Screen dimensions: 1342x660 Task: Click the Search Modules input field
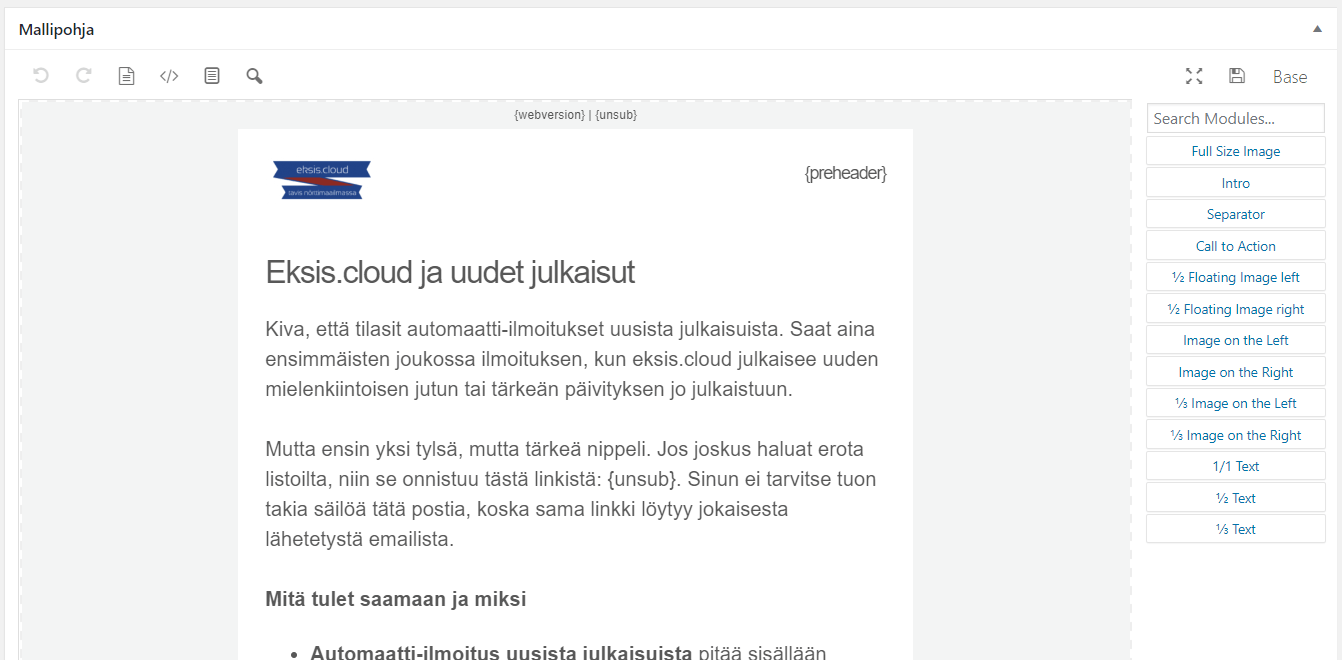tap(1235, 118)
